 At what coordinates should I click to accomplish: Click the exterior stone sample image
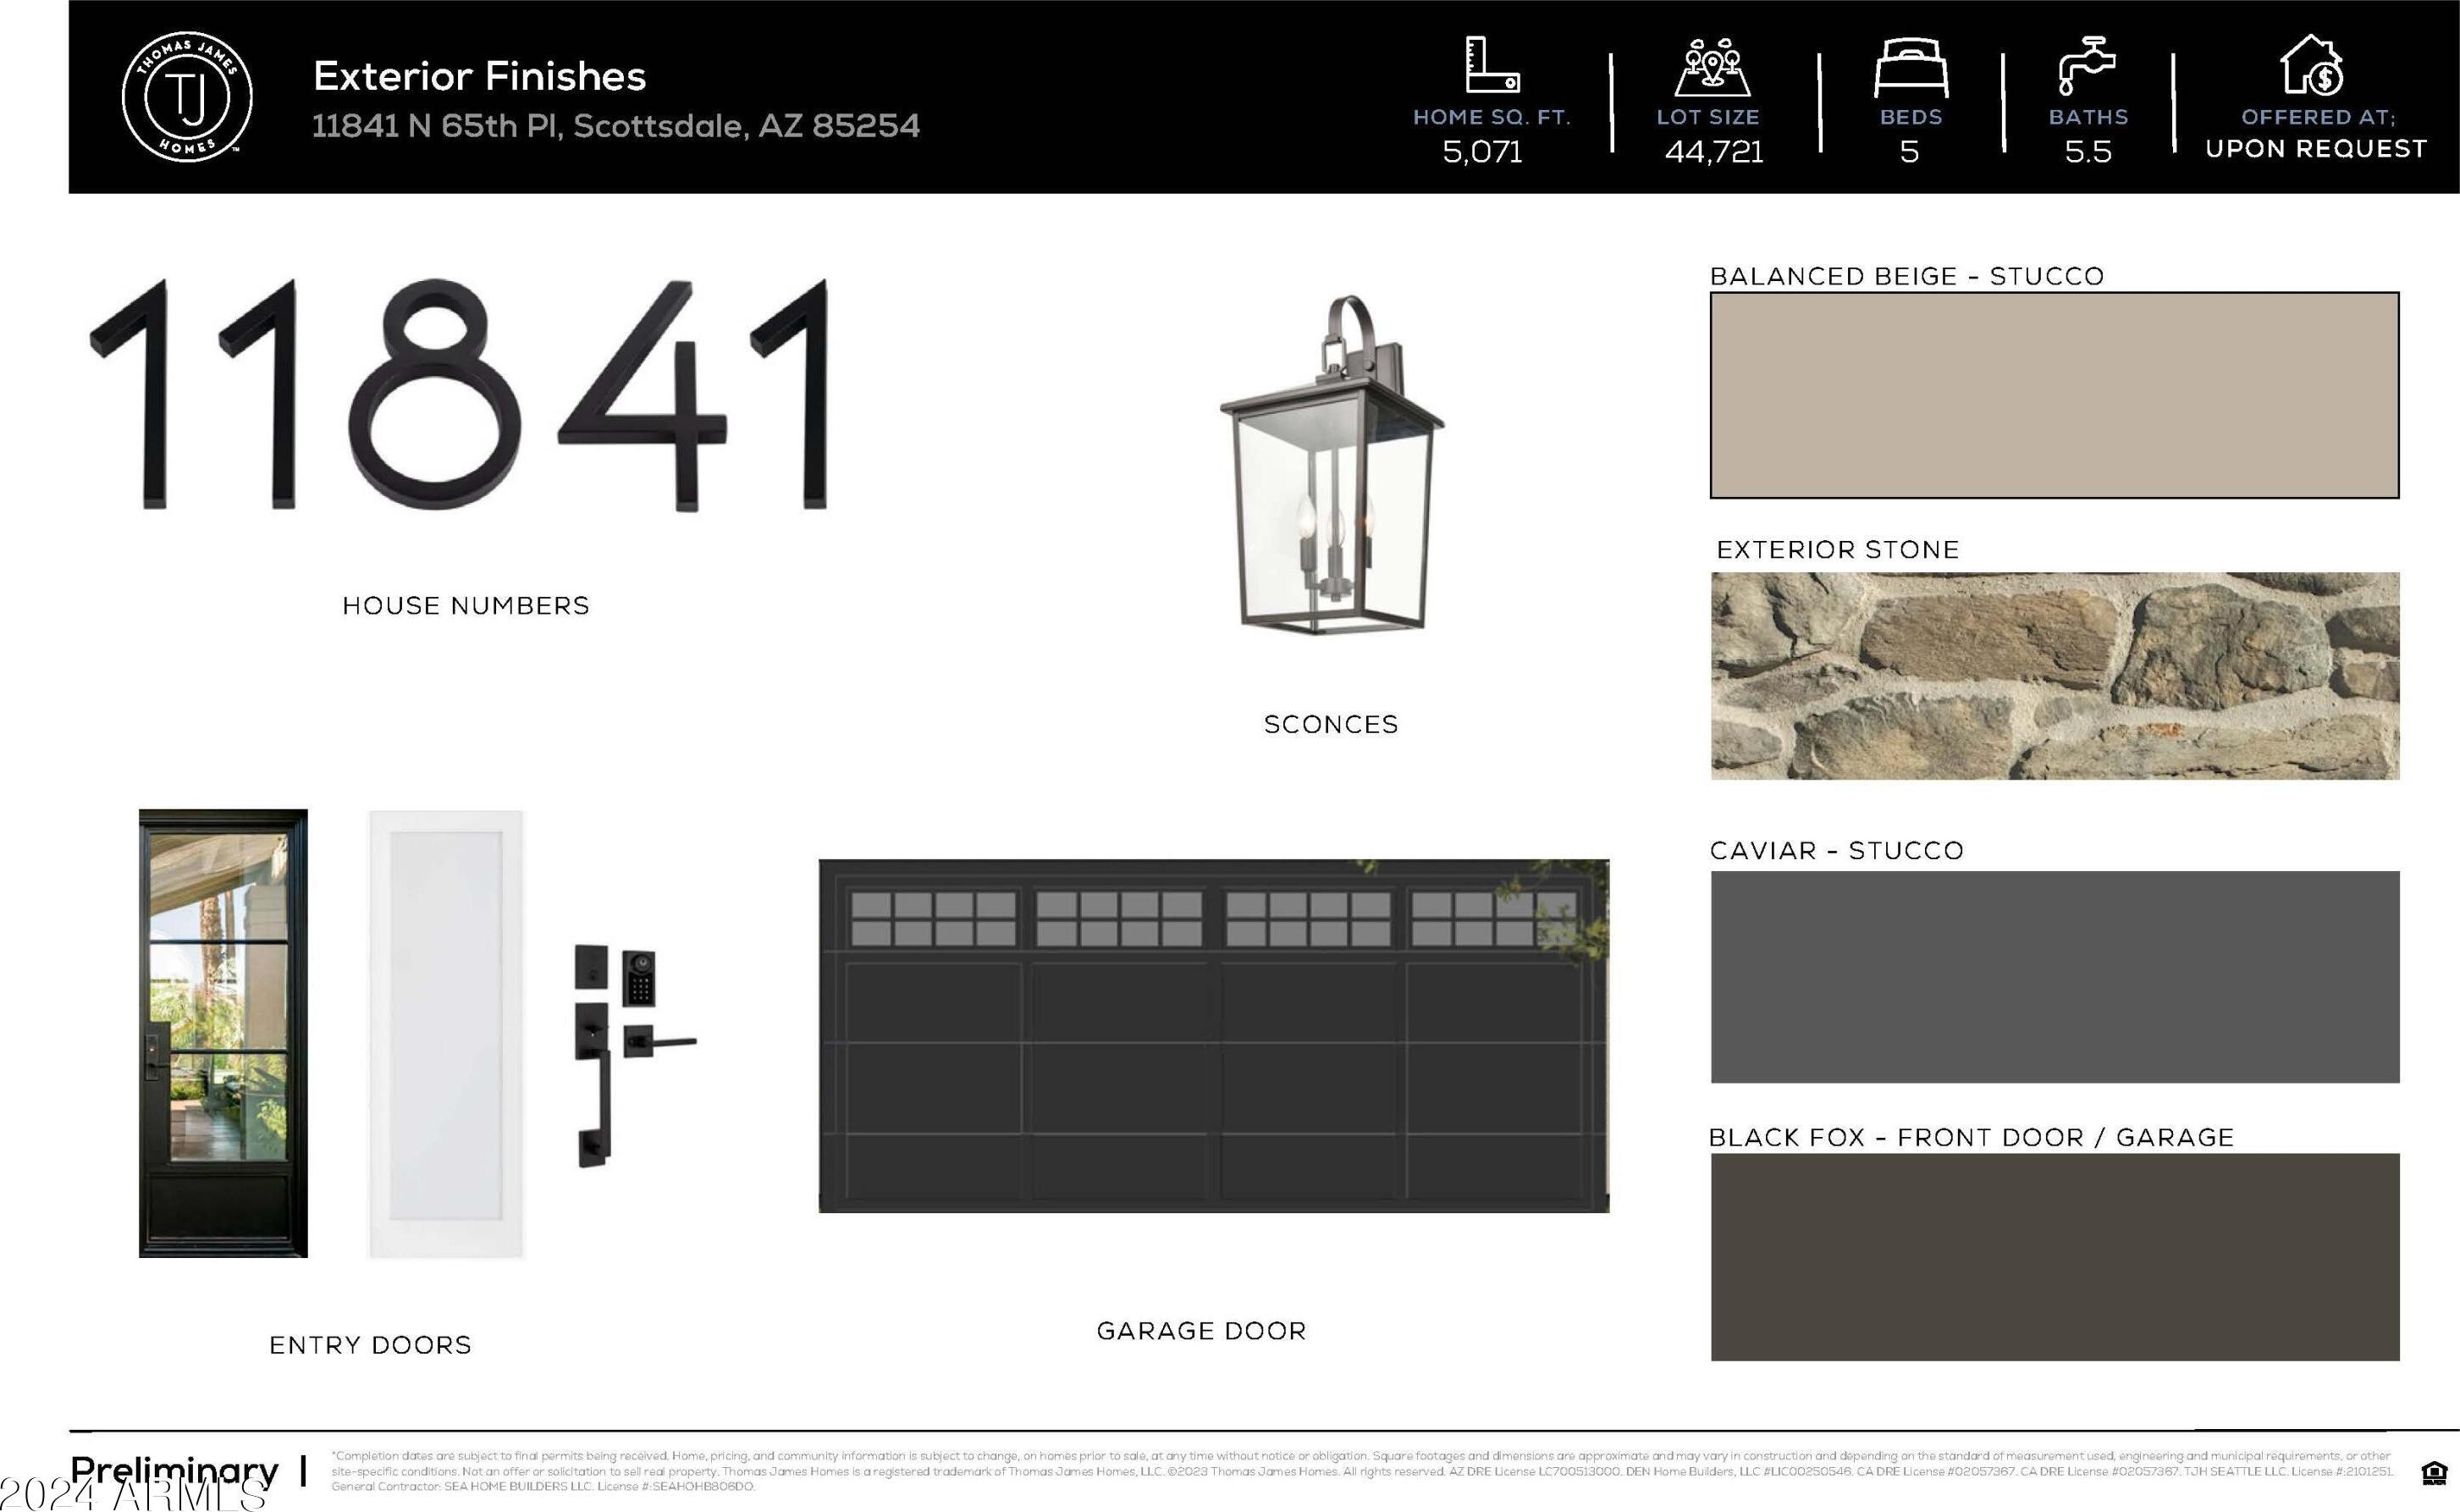tap(2054, 676)
